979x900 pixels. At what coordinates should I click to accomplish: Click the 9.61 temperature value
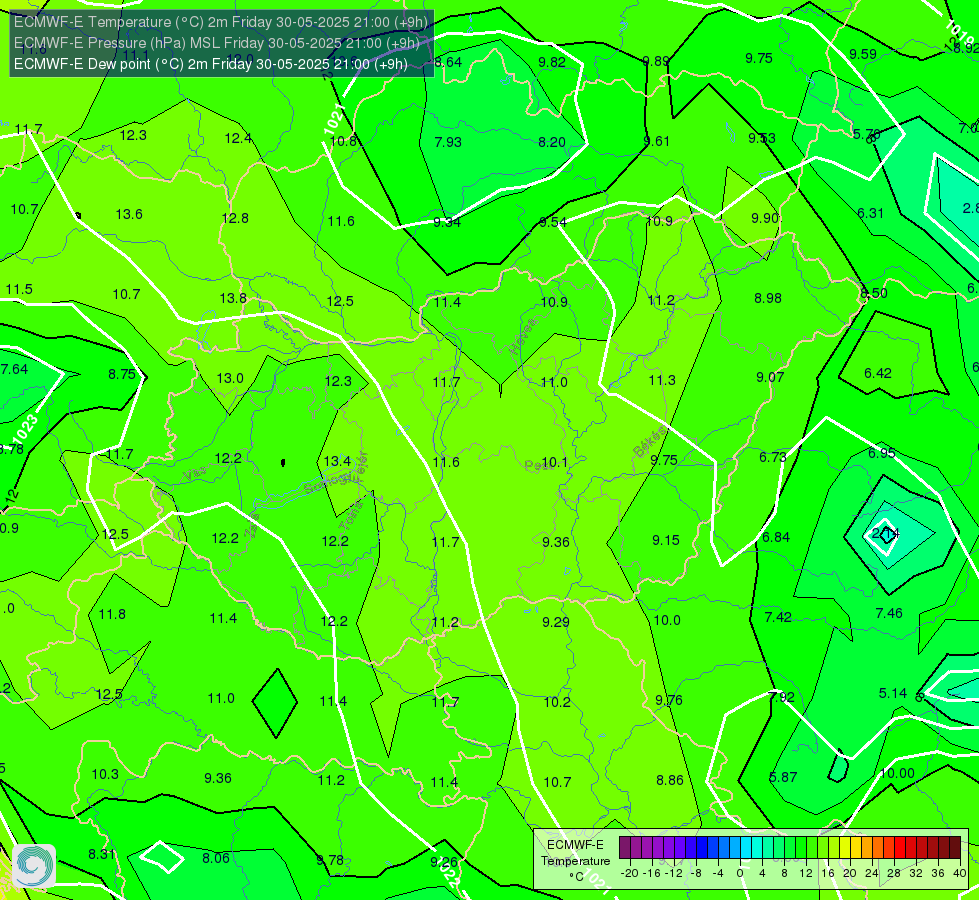pyautogui.click(x=656, y=142)
